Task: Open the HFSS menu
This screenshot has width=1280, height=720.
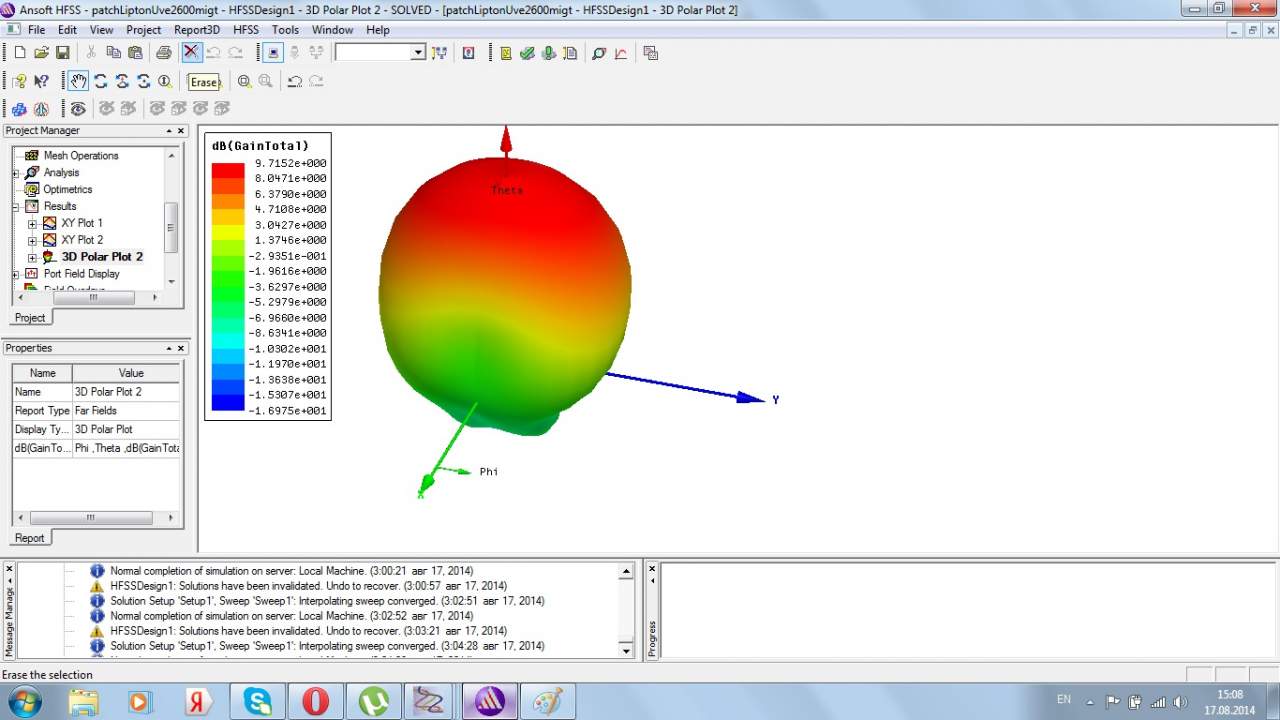Action: pyautogui.click(x=245, y=30)
